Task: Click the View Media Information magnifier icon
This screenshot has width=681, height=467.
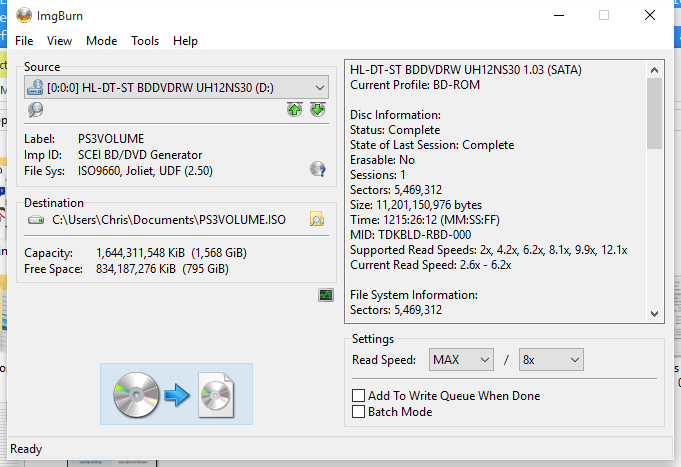Action: tap(35, 109)
